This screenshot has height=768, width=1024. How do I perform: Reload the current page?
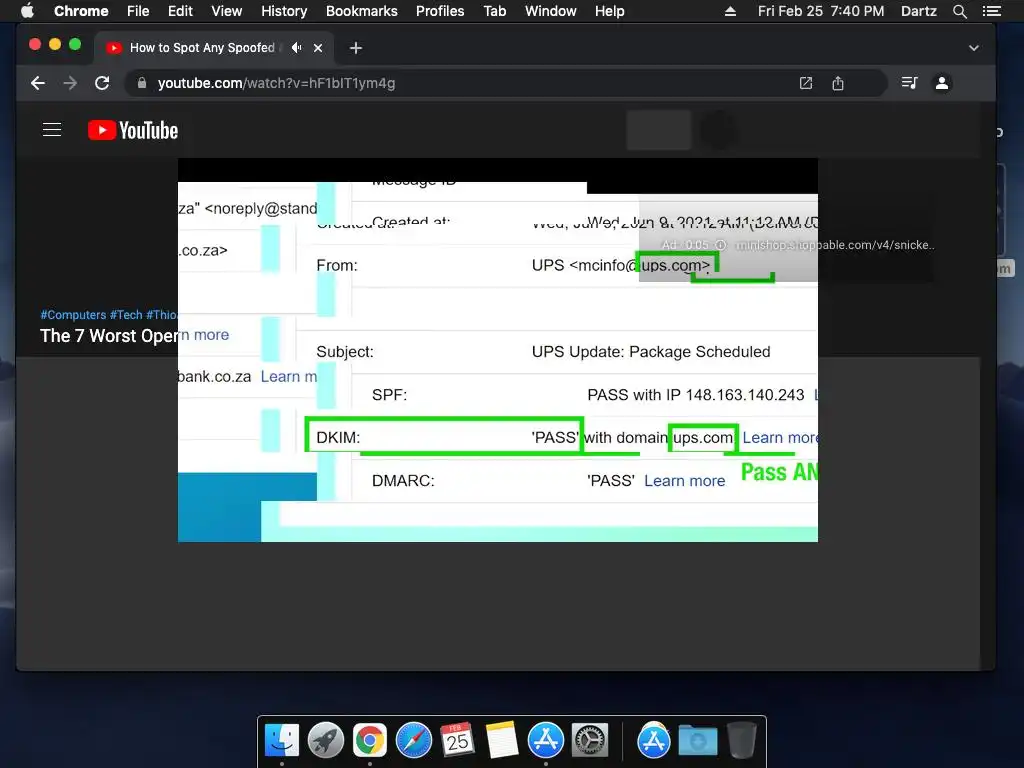coord(102,83)
